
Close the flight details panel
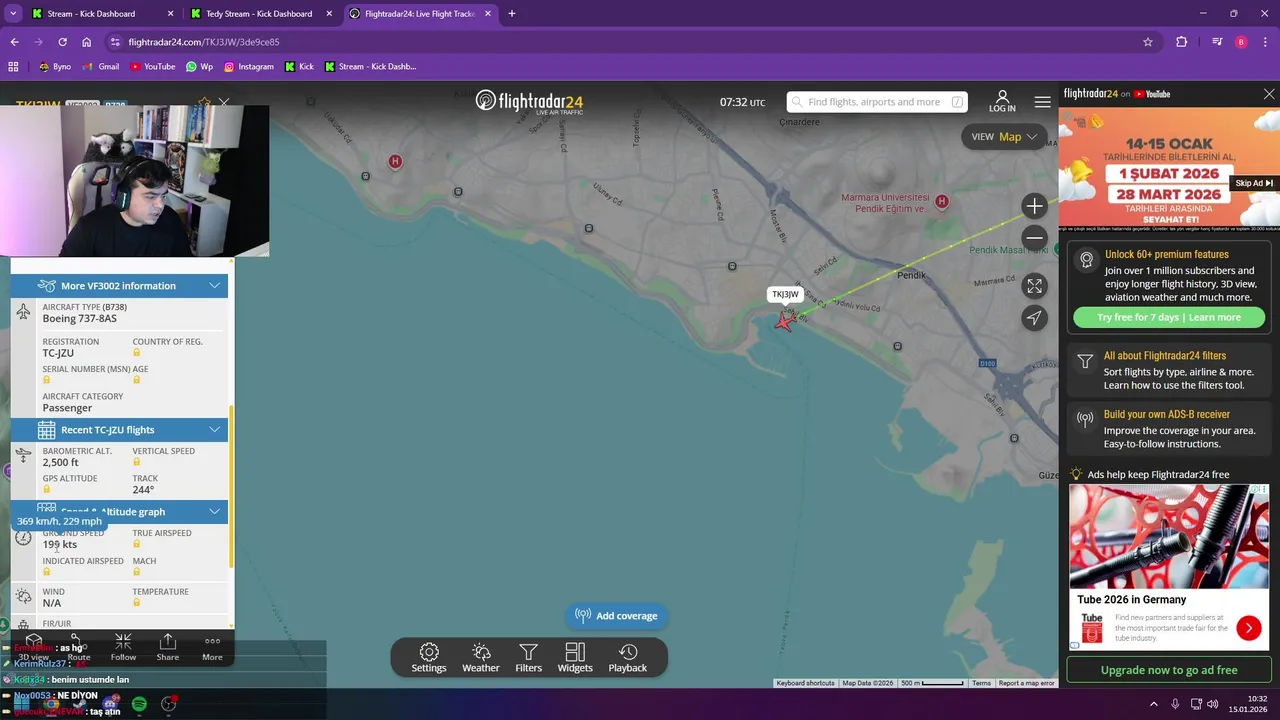click(224, 102)
